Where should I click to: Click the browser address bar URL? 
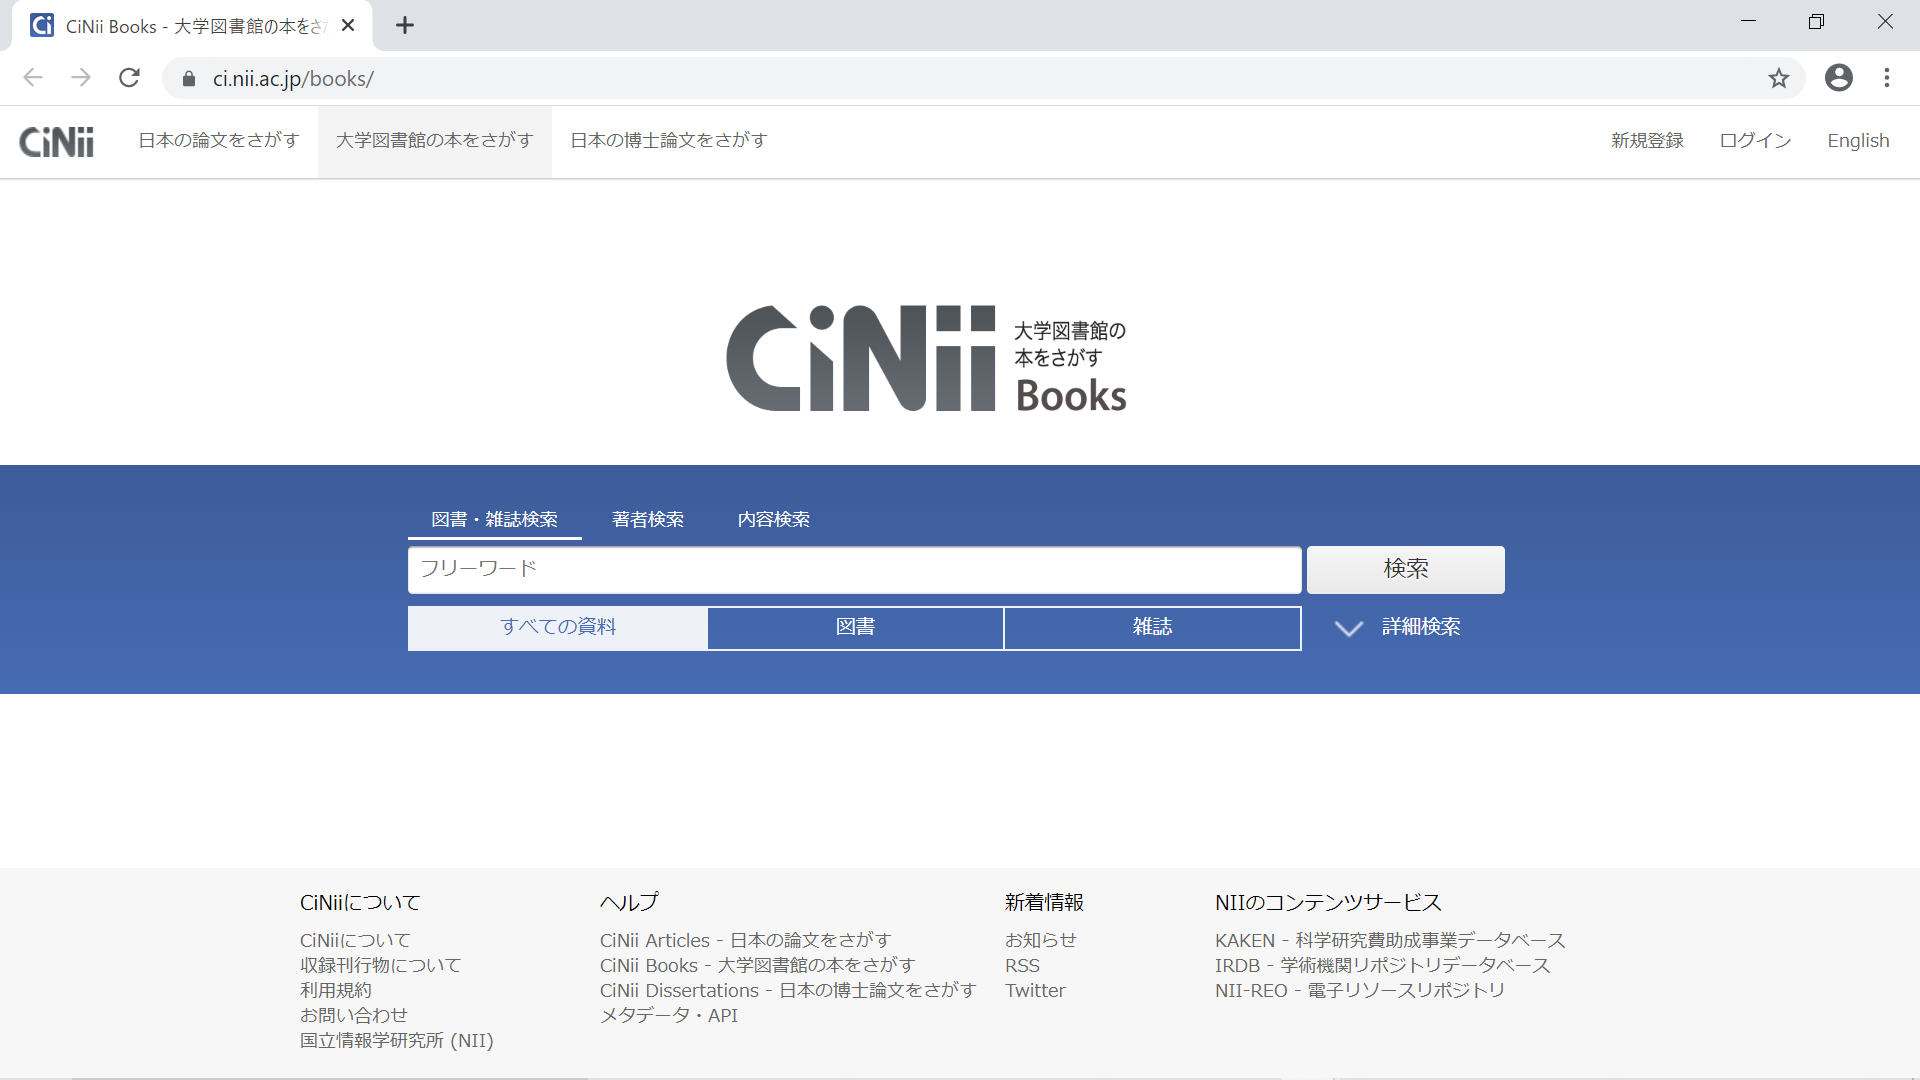pos(293,79)
